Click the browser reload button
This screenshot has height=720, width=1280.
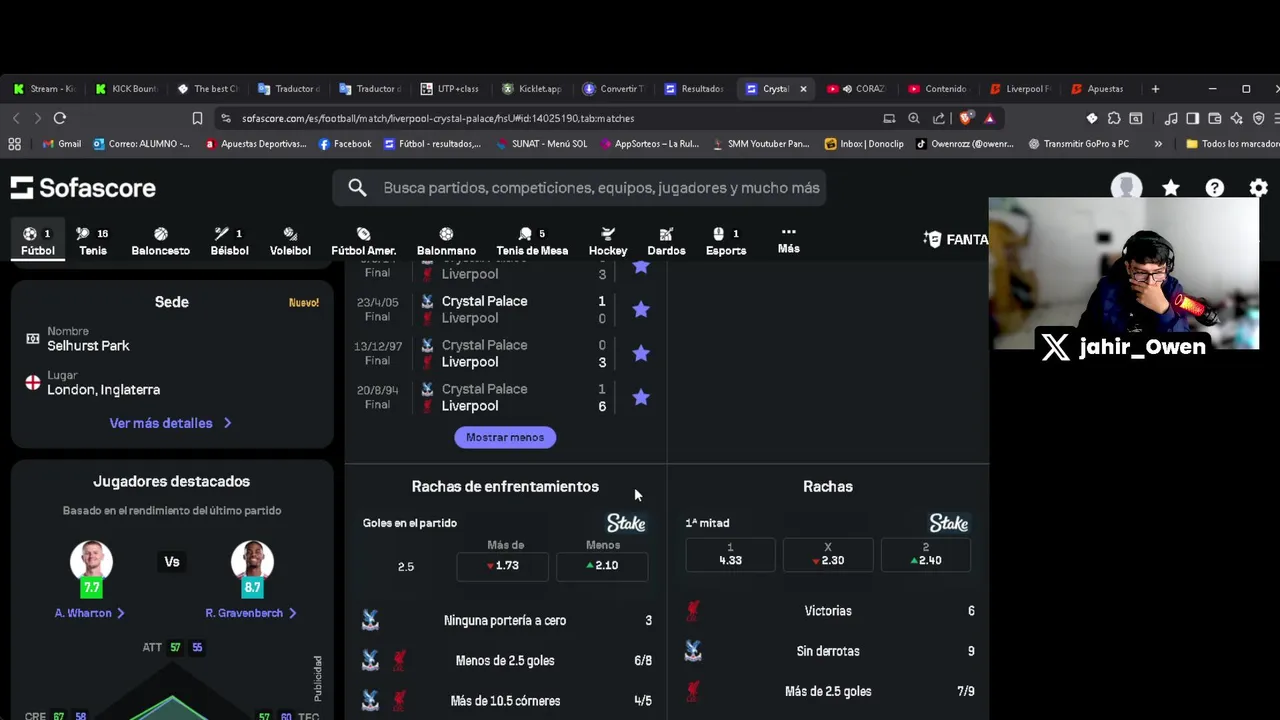point(60,118)
